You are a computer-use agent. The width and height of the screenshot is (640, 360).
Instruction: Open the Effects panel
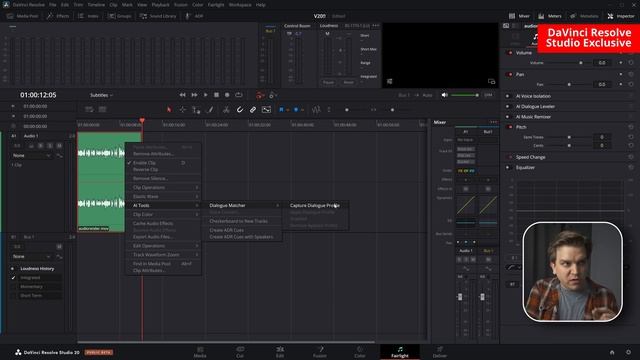pyautogui.click(x=58, y=16)
